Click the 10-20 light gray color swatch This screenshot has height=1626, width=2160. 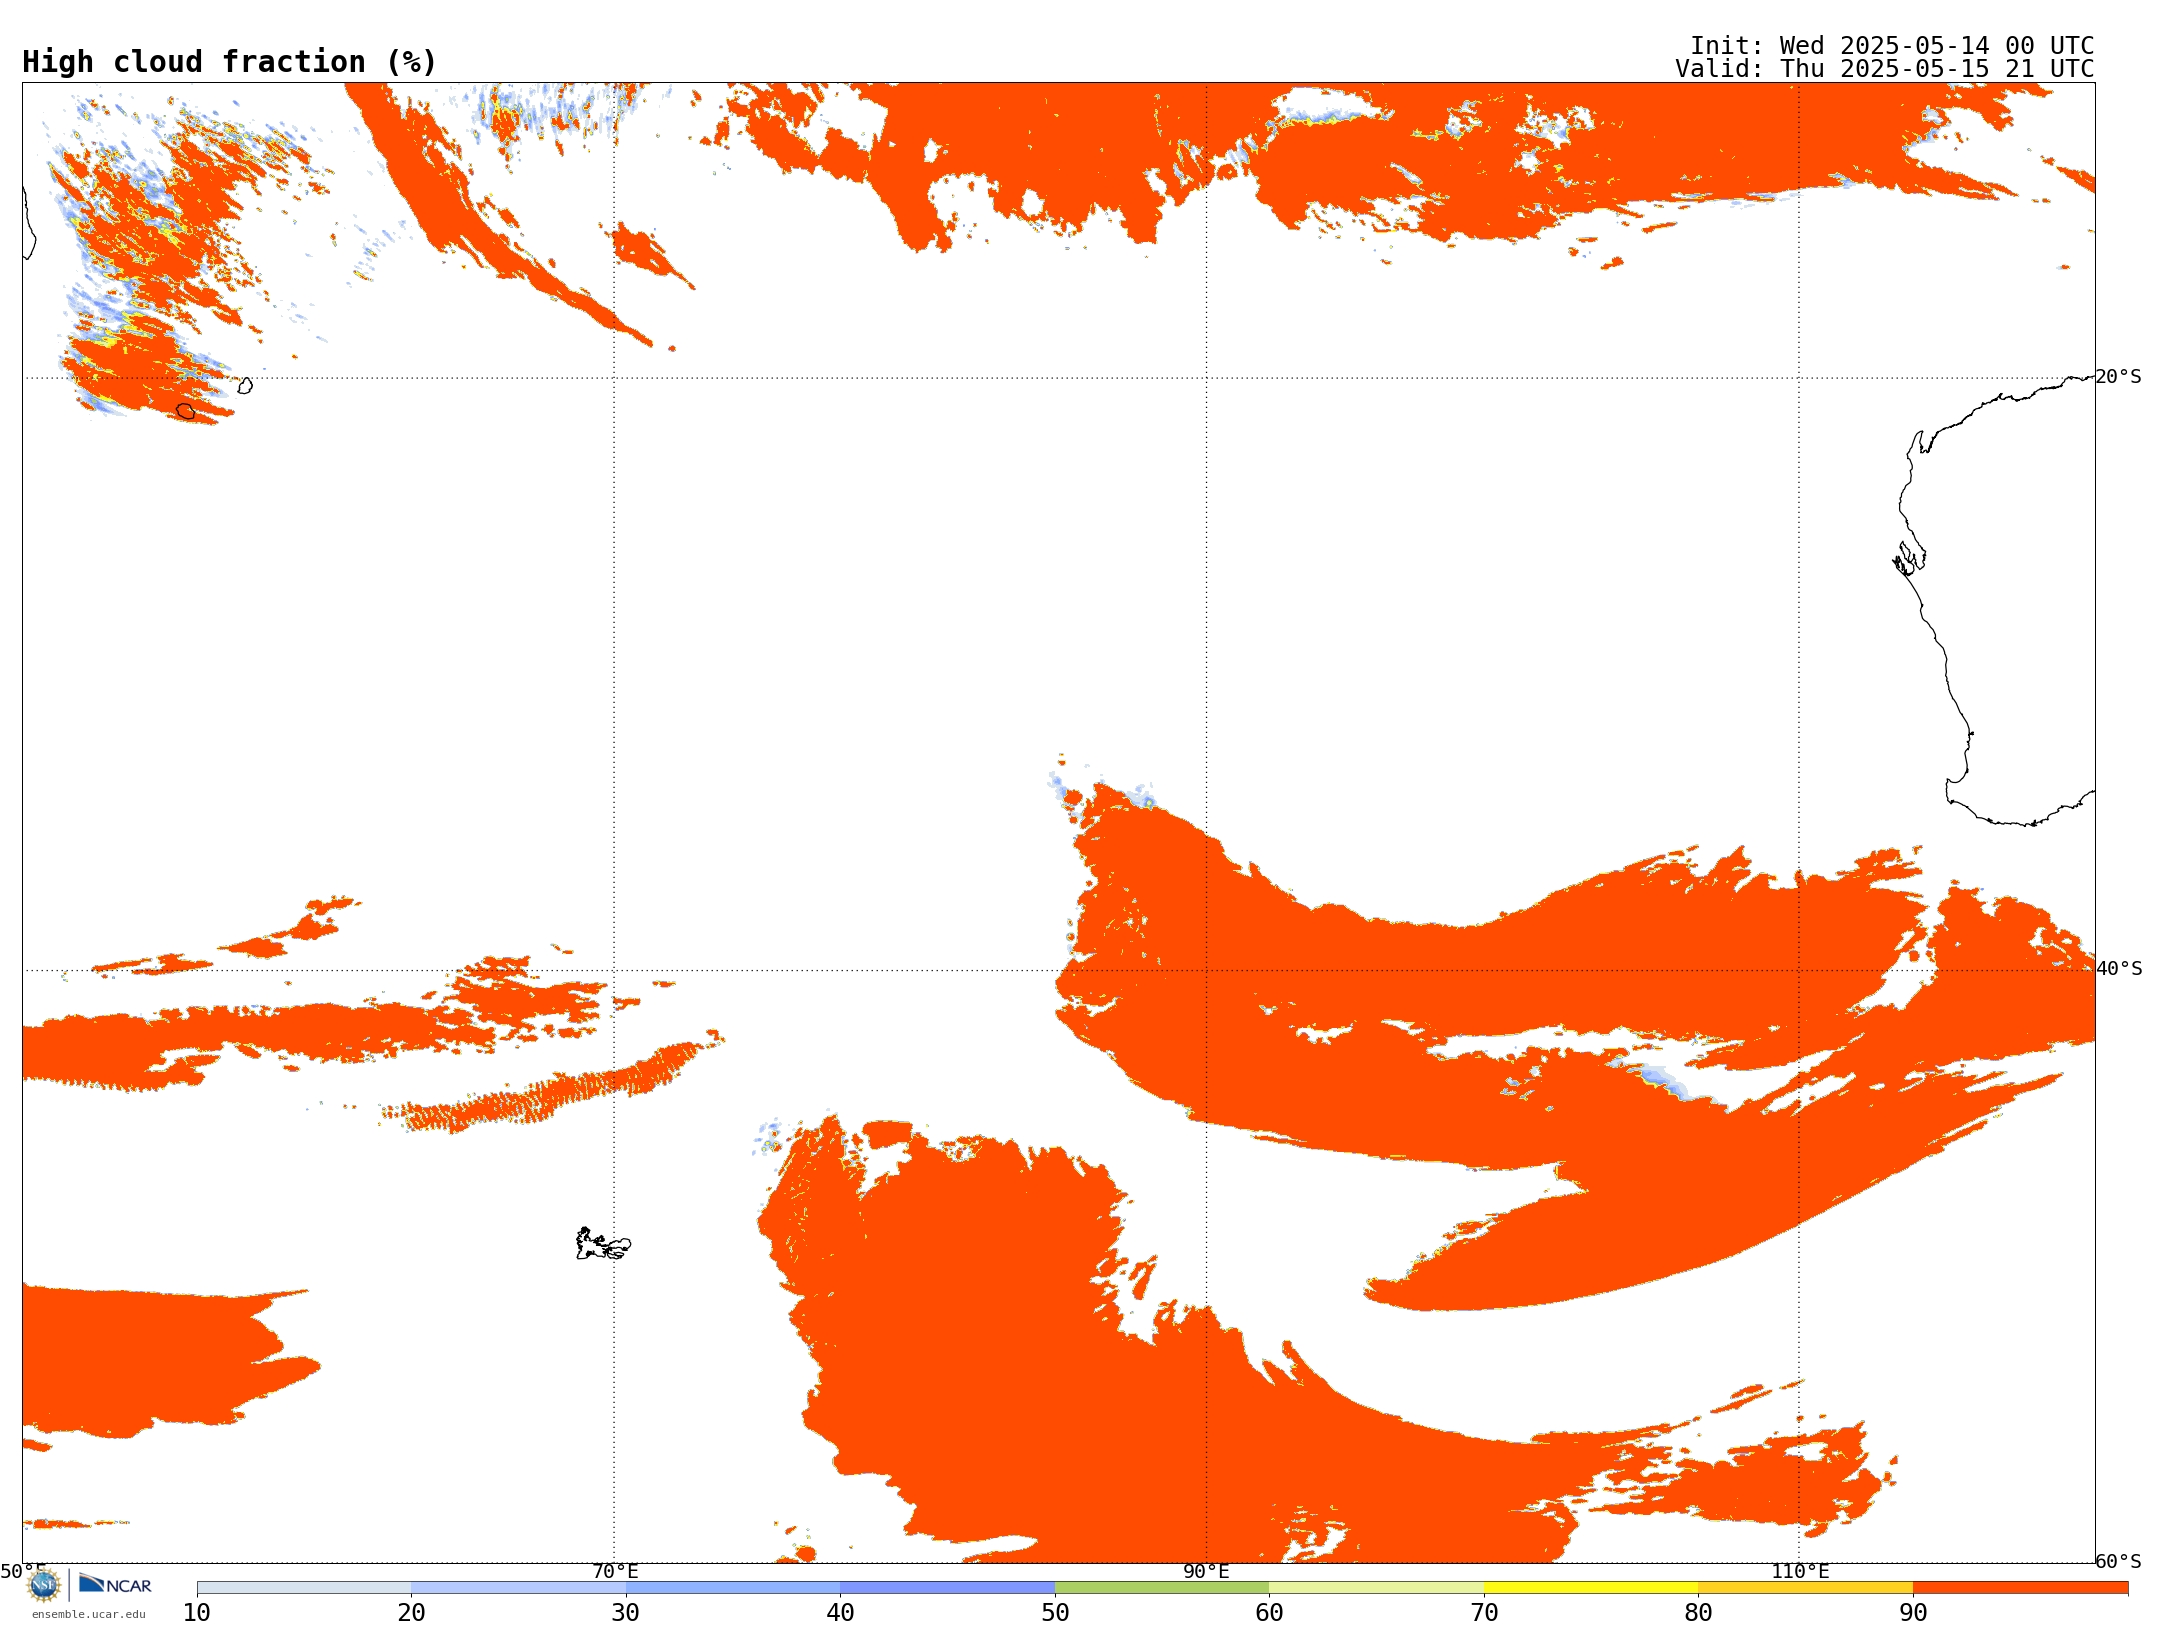304,1588
